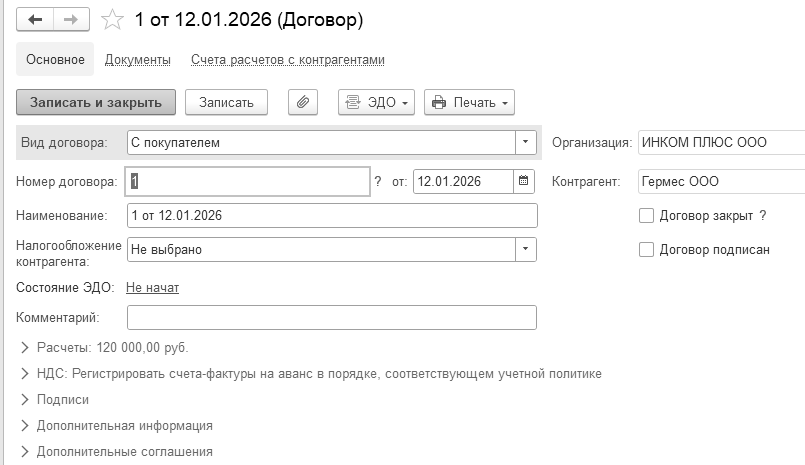
Task: Click into the Комментарий input field
Action: [332, 318]
